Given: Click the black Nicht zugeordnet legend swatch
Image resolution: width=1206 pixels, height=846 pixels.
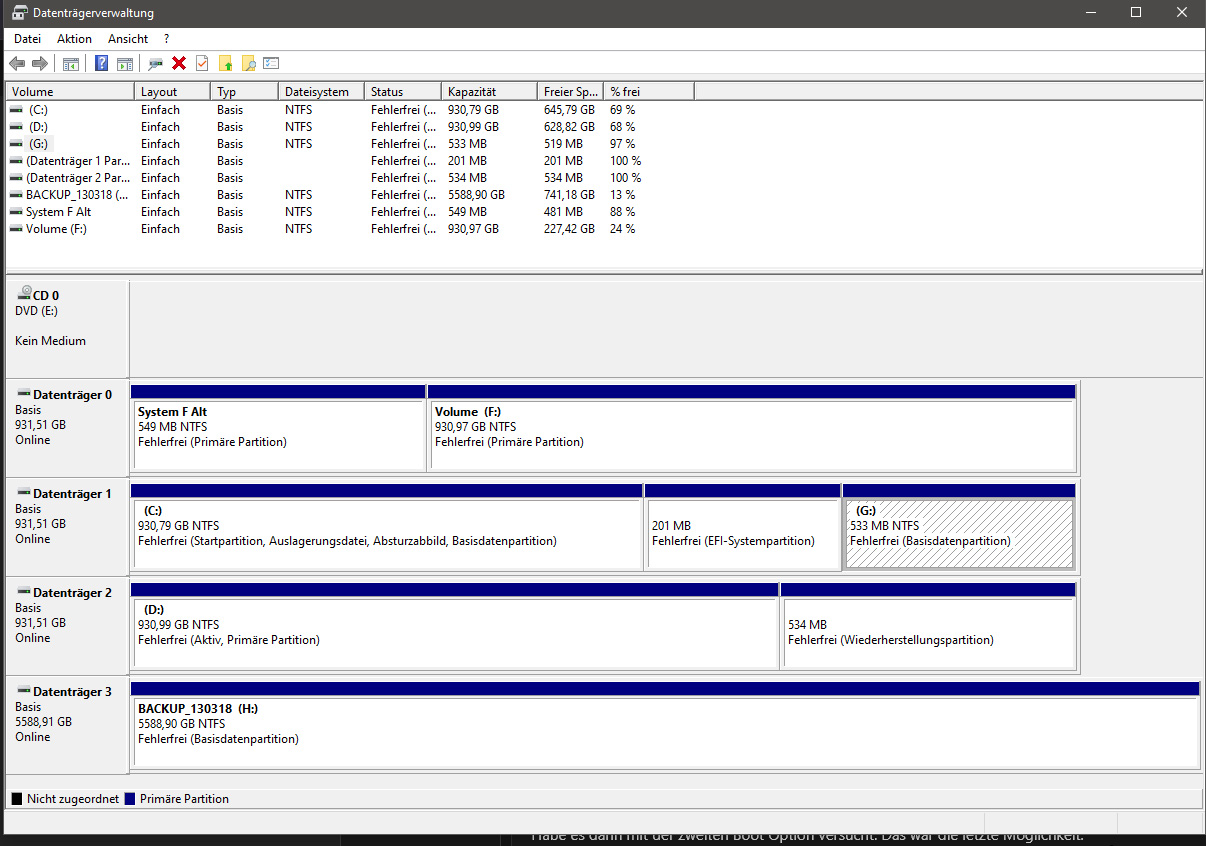Looking at the screenshot, I should coord(16,799).
